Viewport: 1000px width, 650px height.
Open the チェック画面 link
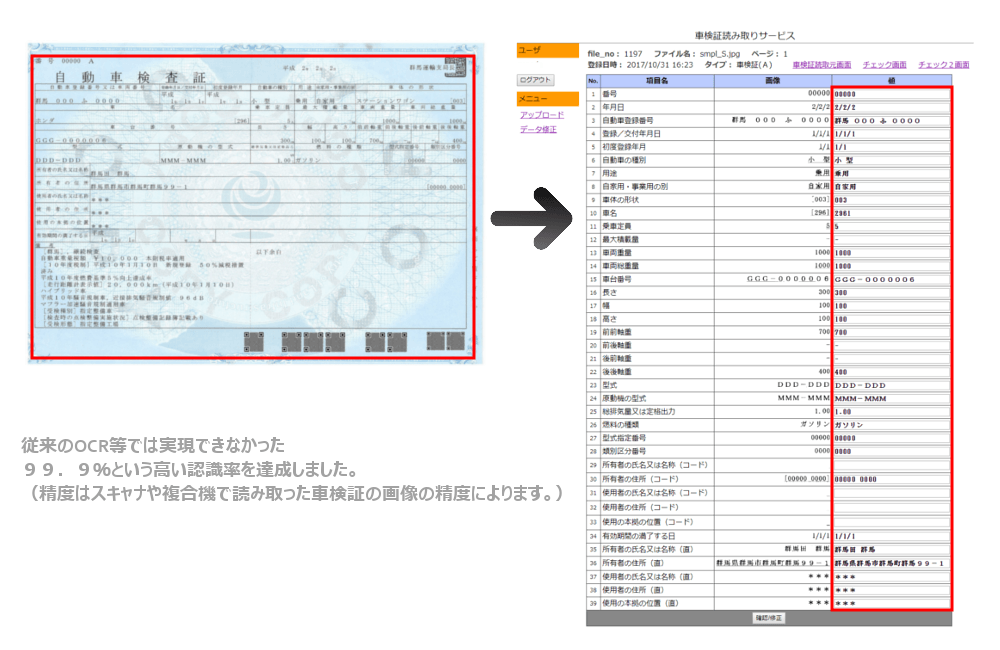(x=884, y=64)
